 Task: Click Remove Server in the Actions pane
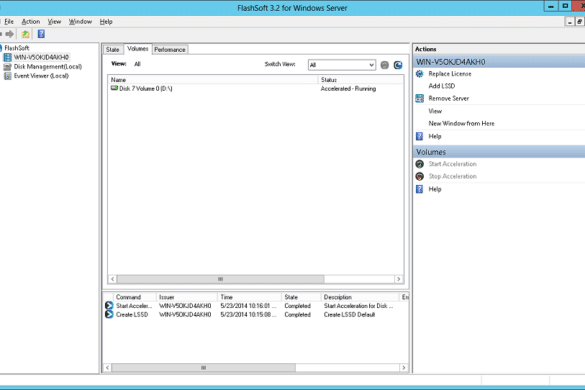[x=448, y=99]
